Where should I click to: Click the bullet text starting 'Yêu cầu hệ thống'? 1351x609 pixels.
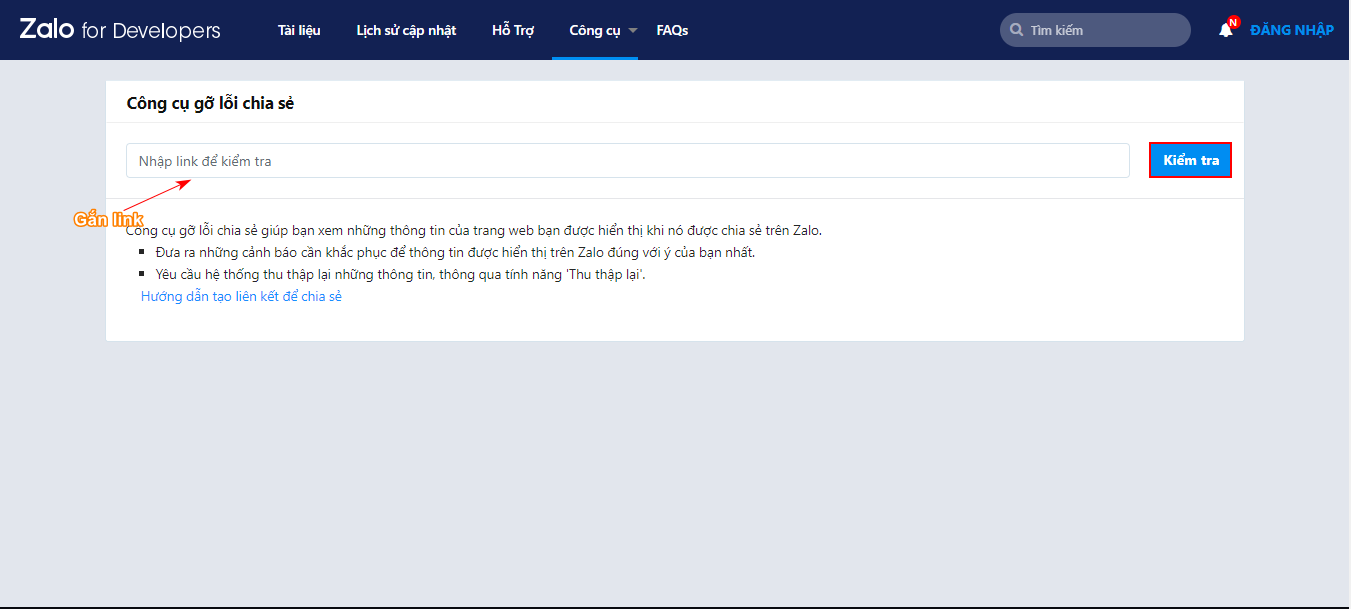pos(400,274)
